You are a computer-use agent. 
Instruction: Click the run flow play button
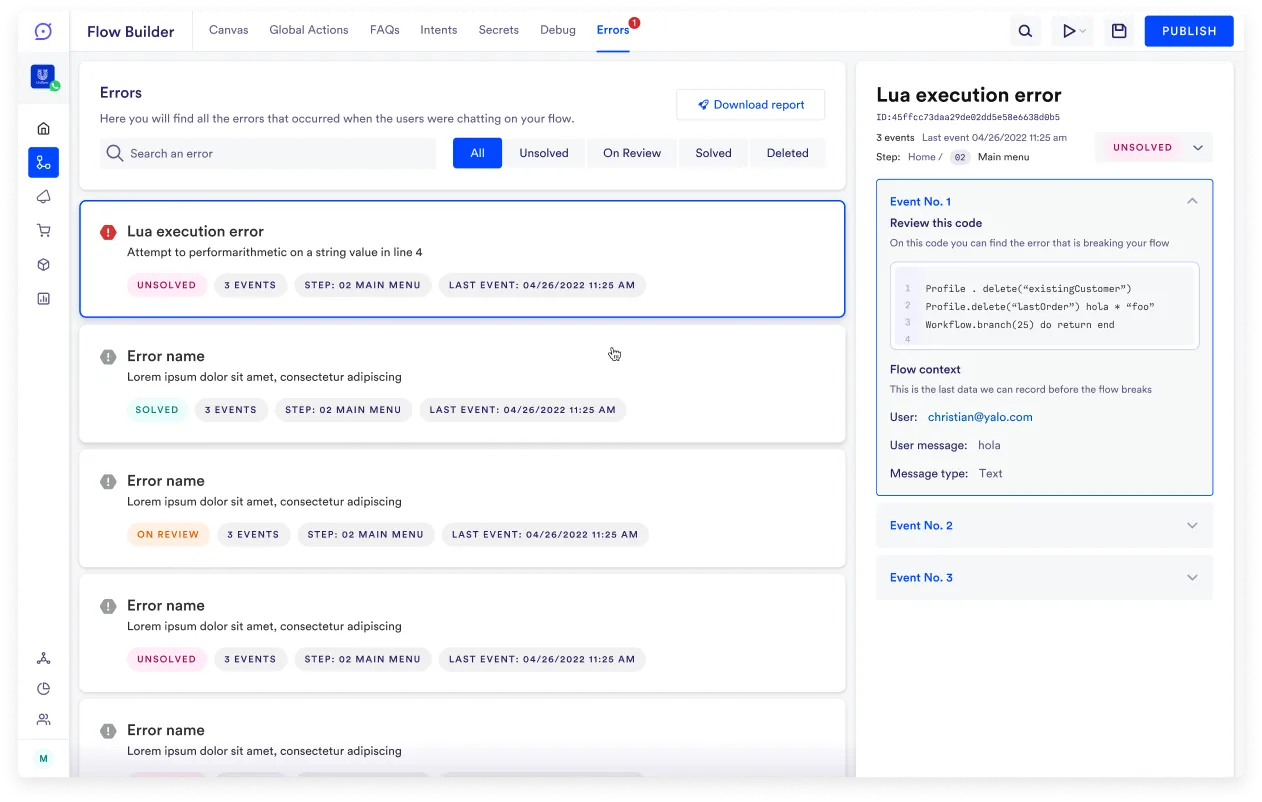tap(1068, 31)
